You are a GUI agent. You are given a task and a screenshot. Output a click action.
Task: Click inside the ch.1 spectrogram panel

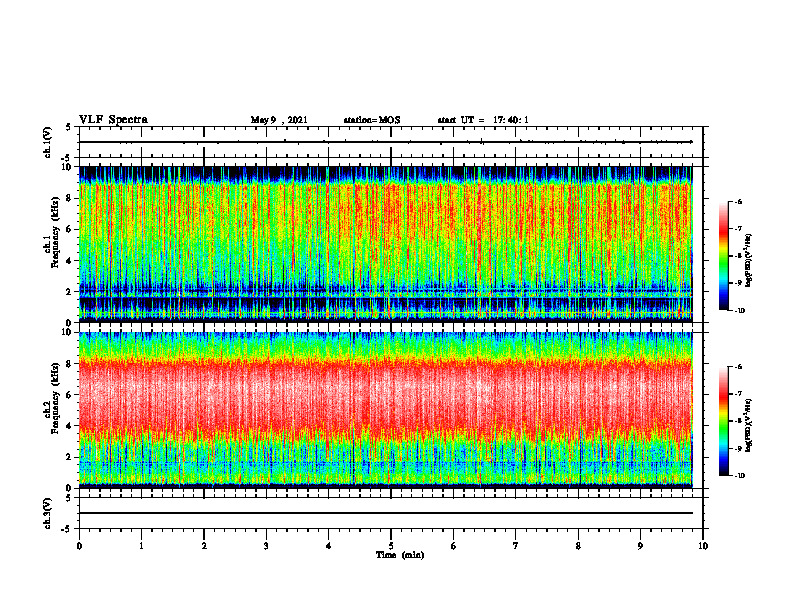(x=385, y=244)
